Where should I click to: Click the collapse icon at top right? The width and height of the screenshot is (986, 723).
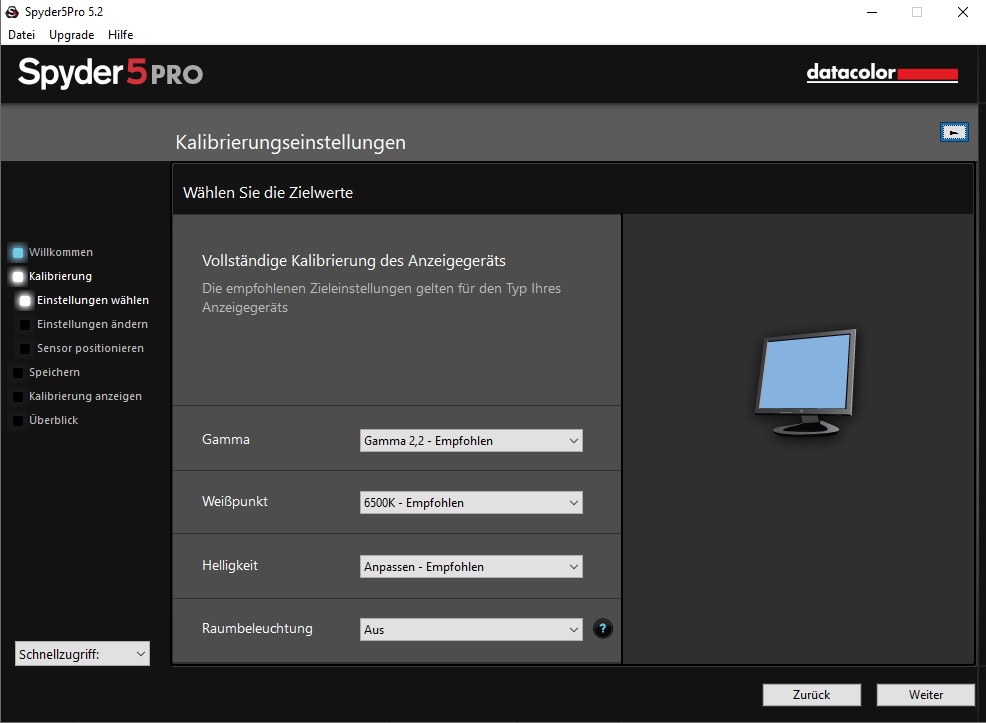click(954, 133)
